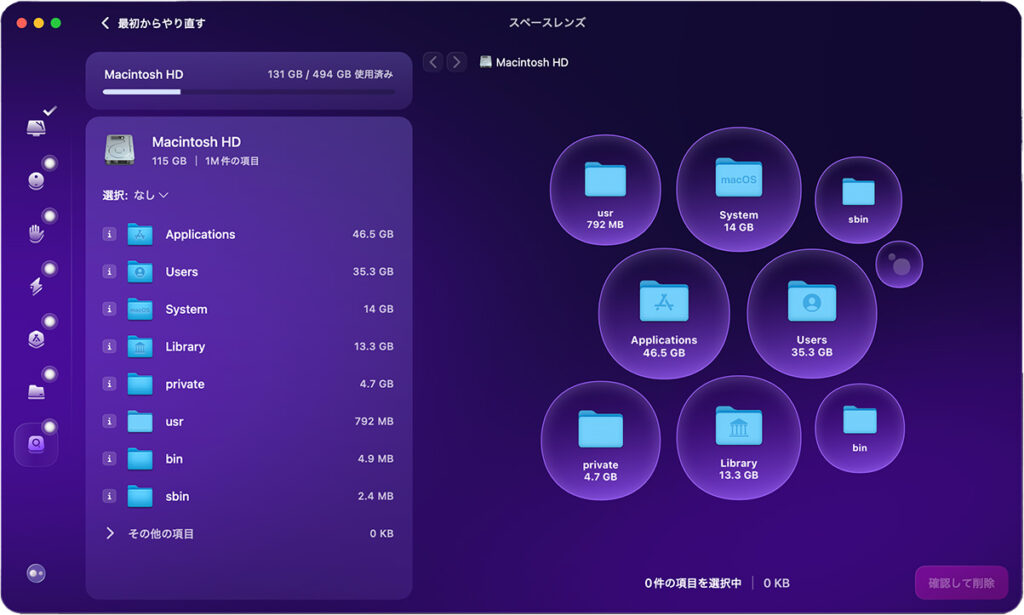Screen dimensions: 1024x615
Task: Open the bin bubble
Action: coord(859,428)
